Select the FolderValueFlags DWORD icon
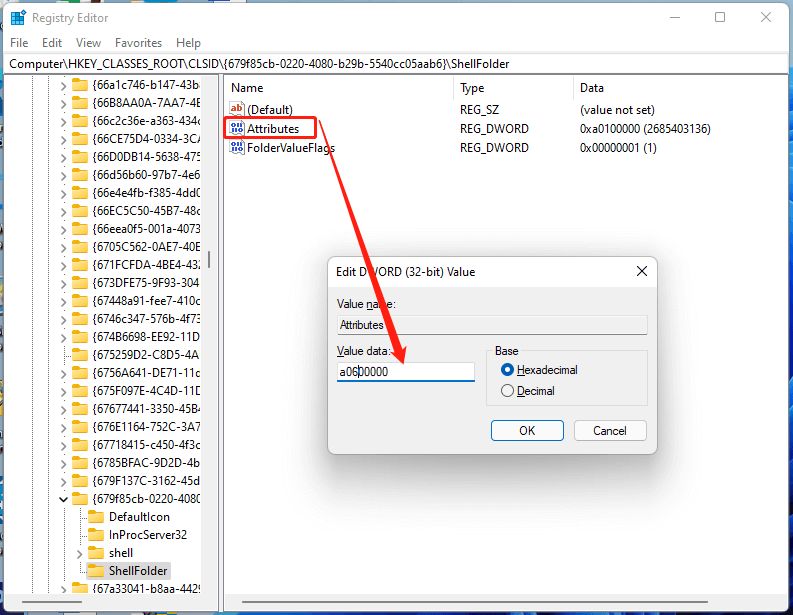Screen dimensions: 793x615 [236, 148]
